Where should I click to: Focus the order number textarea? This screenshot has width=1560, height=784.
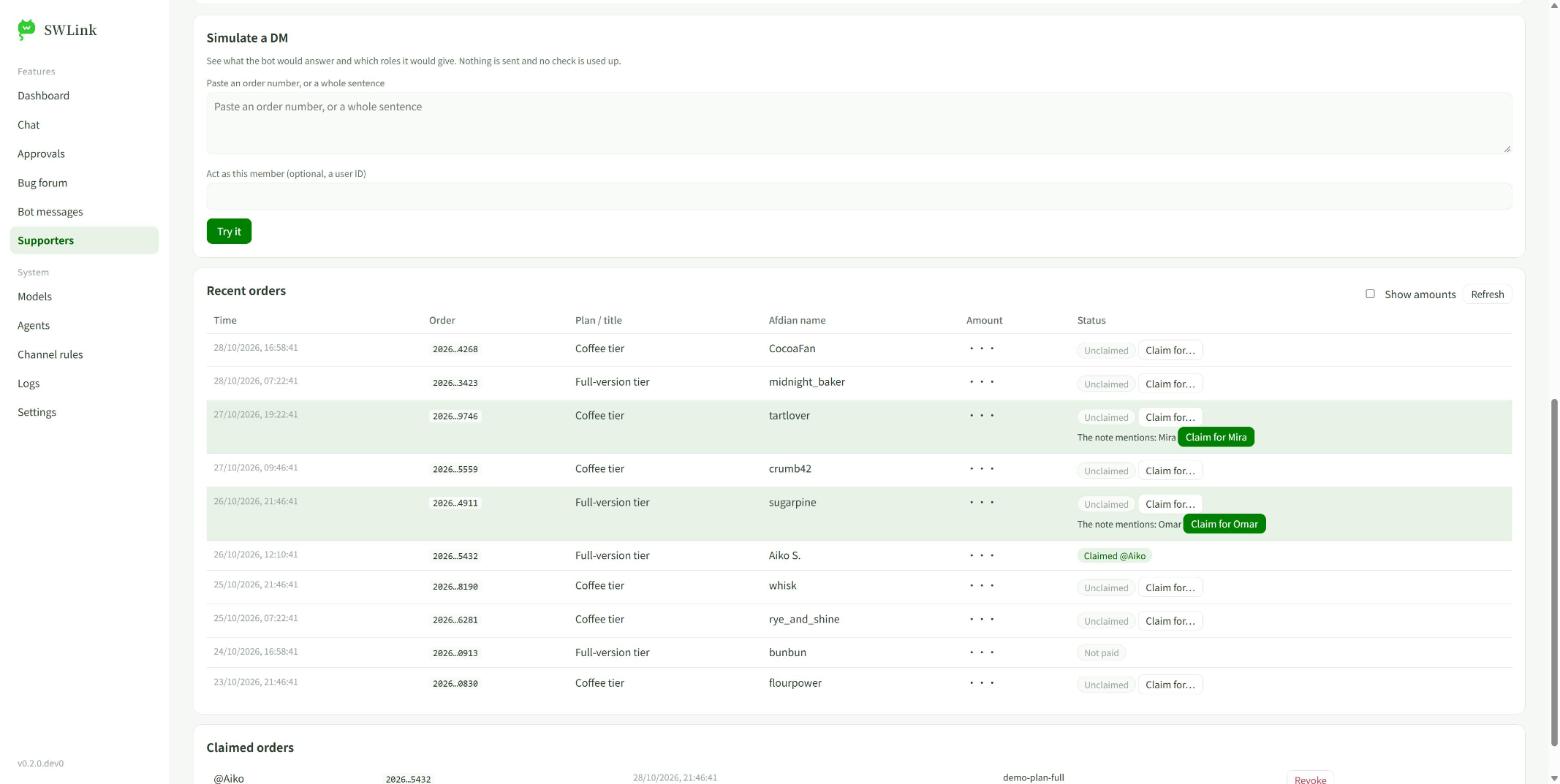[859, 123]
